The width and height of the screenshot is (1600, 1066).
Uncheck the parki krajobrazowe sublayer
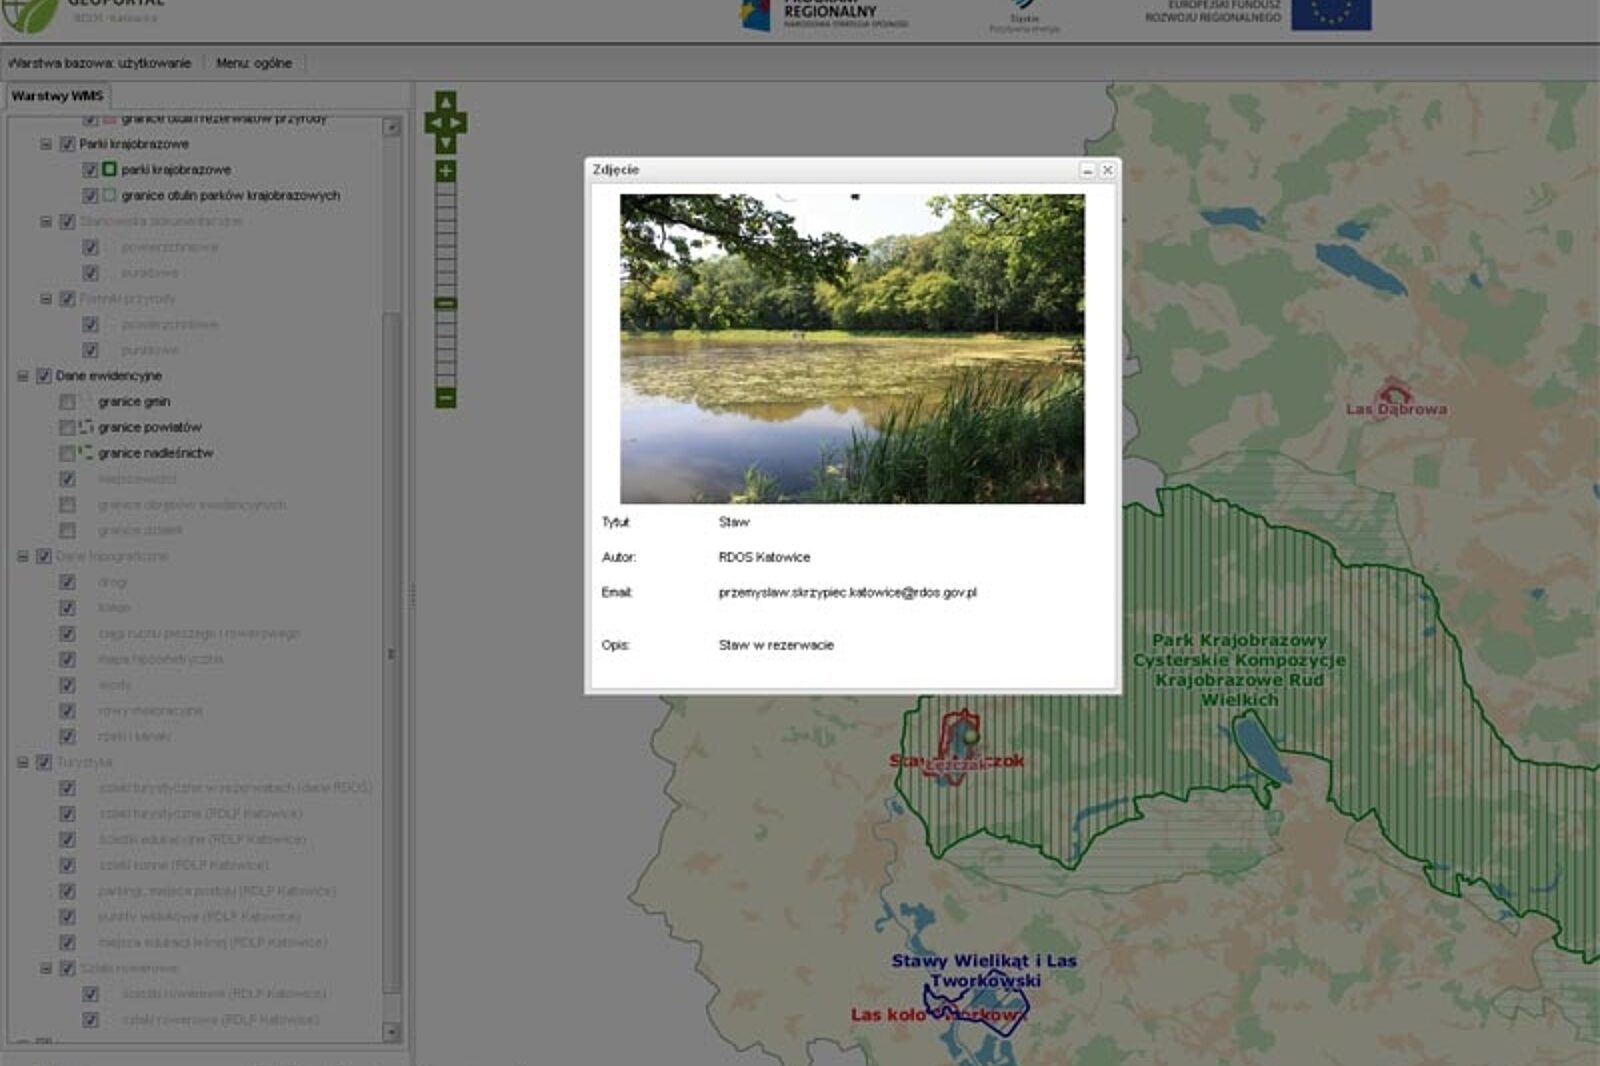point(90,170)
